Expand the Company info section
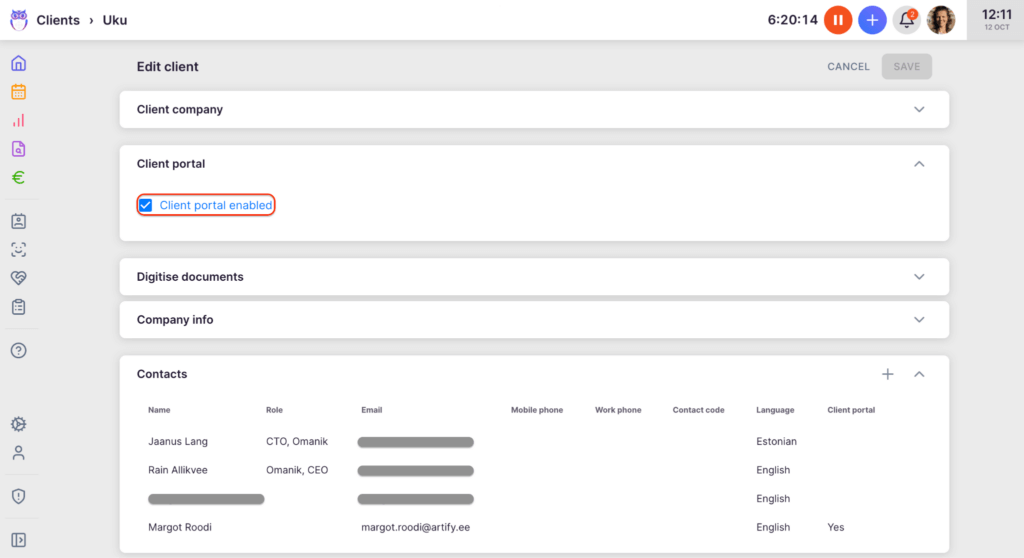1024x558 pixels. [x=919, y=320]
